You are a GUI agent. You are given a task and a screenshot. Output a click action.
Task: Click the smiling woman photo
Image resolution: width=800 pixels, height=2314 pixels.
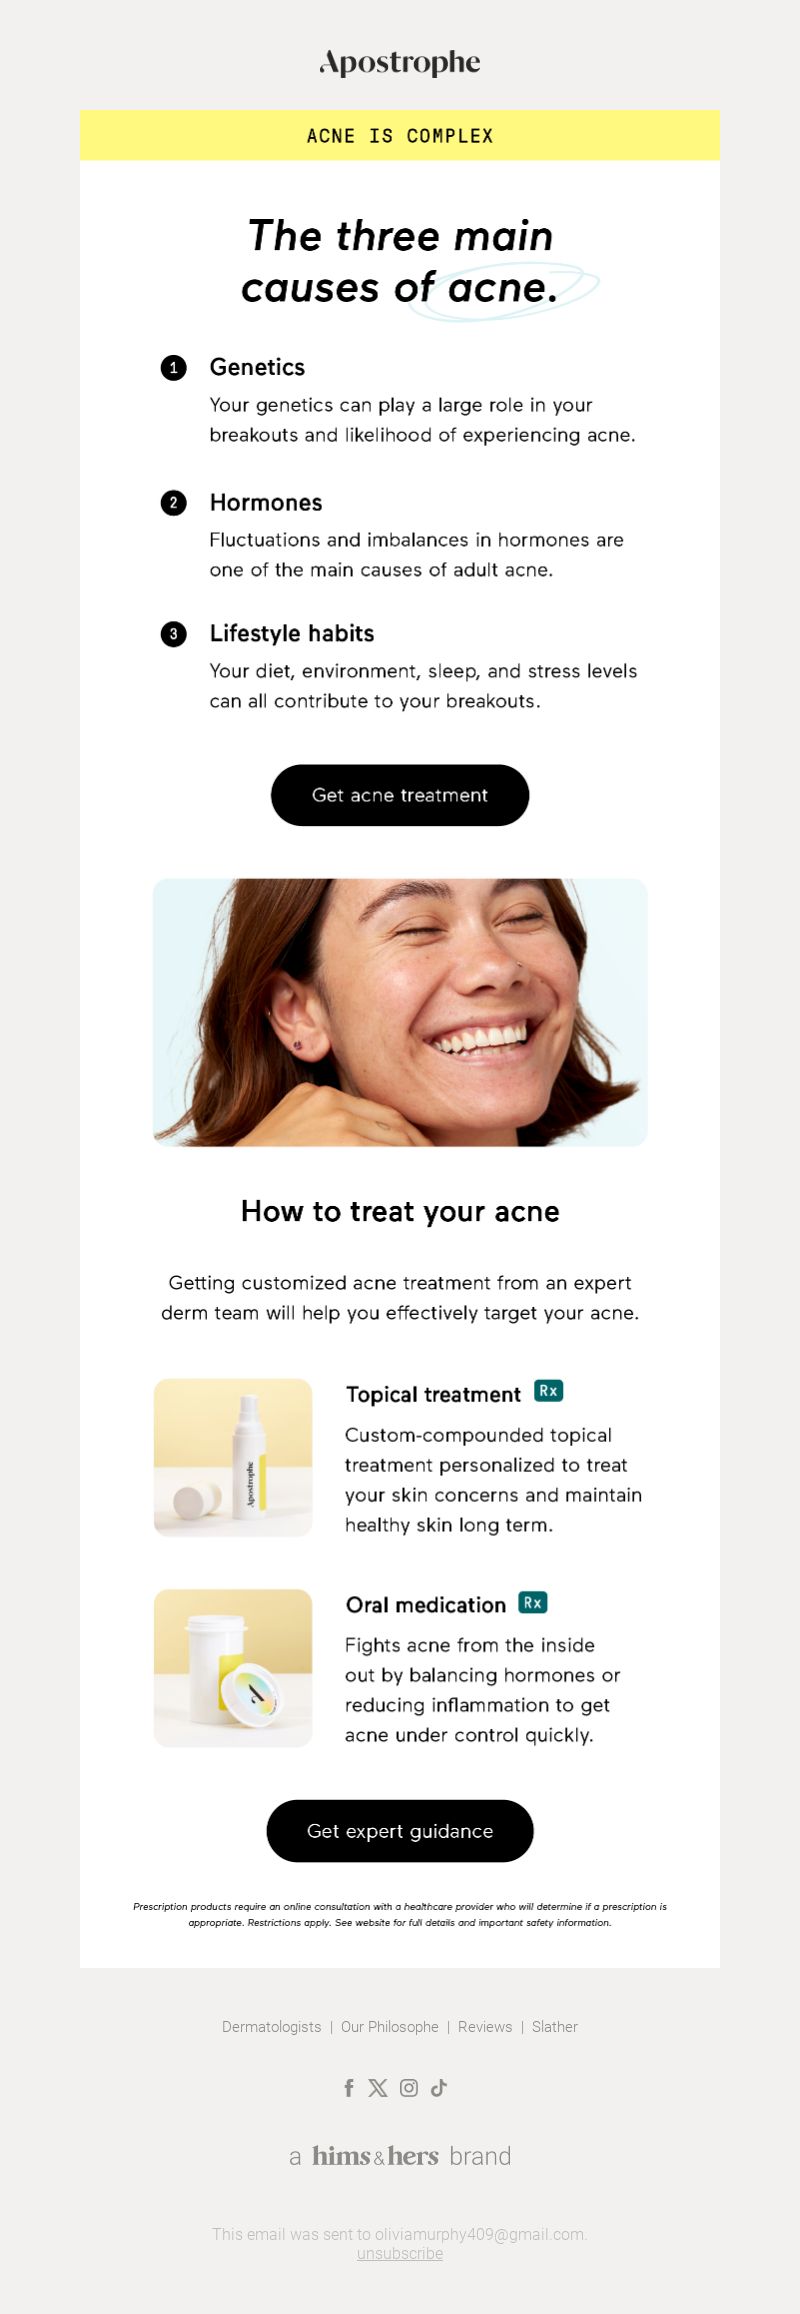400,1012
